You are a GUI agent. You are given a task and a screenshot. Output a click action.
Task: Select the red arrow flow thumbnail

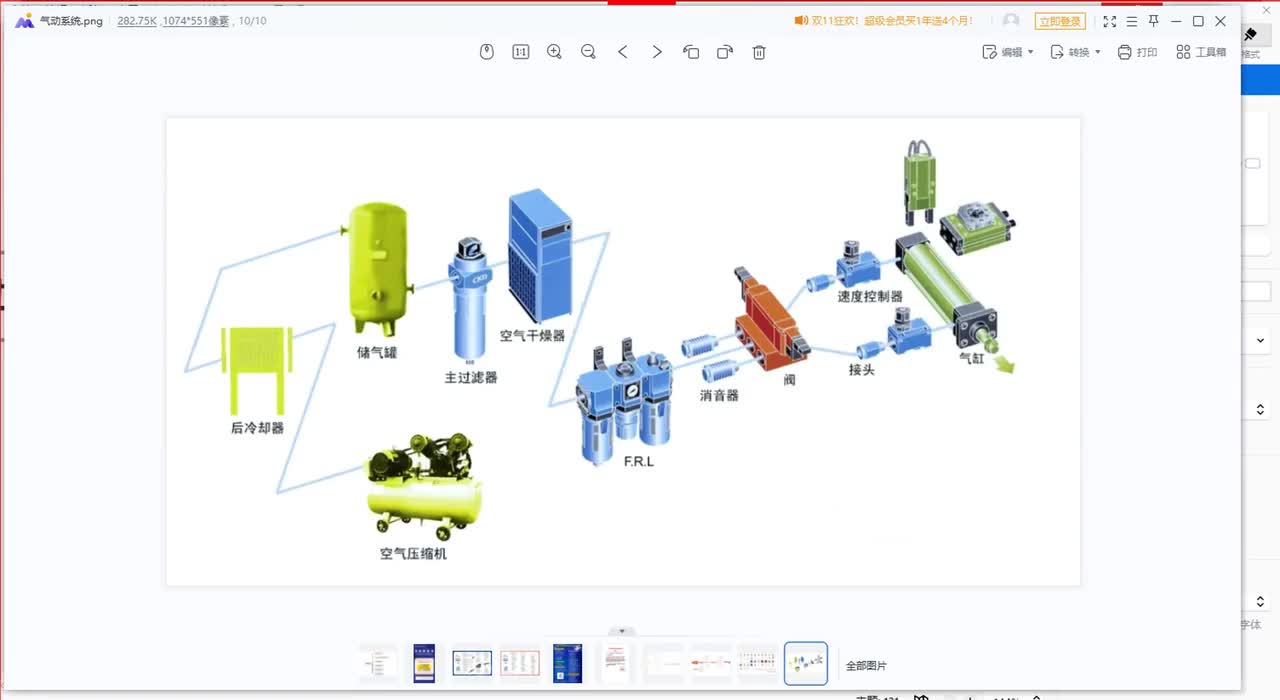click(x=711, y=663)
